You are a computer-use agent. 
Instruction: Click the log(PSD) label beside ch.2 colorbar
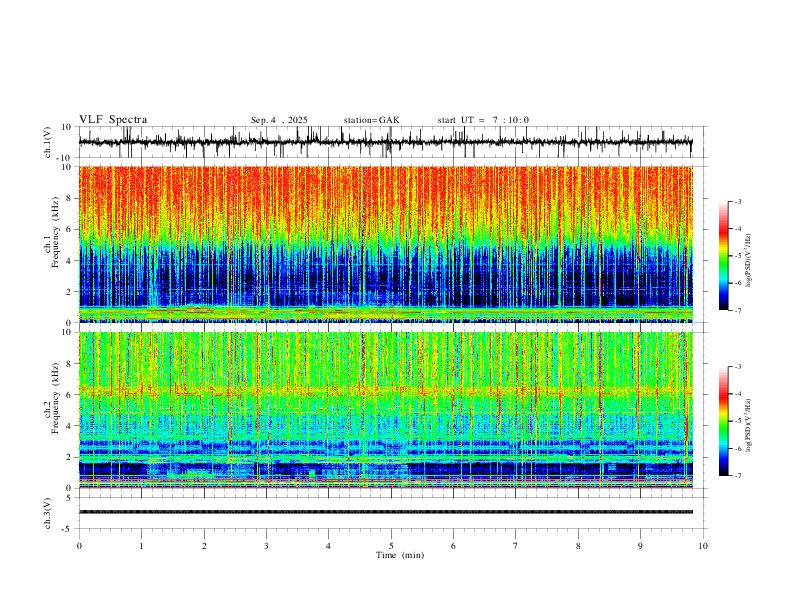point(748,426)
